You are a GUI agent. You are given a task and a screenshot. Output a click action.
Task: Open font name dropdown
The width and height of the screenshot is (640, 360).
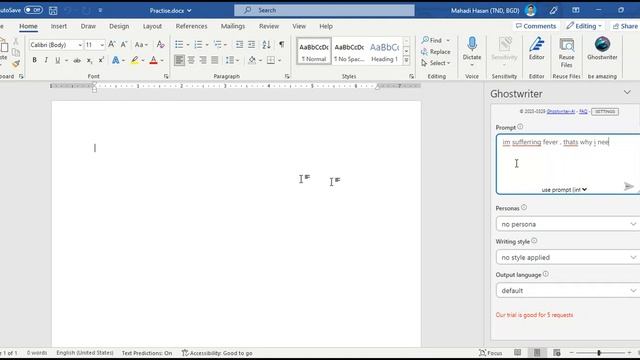coord(80,45)
